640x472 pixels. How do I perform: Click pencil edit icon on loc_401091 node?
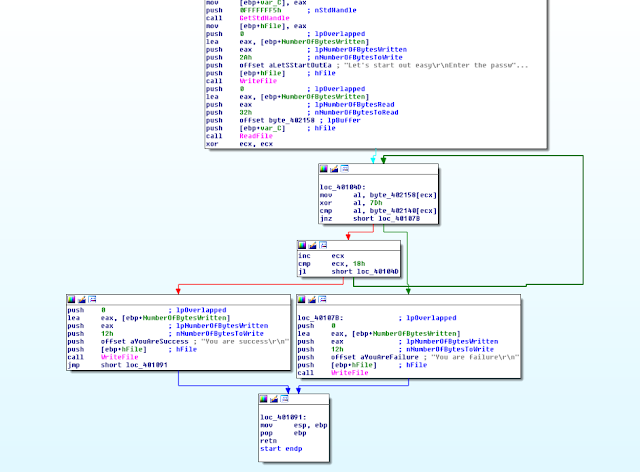274,399
